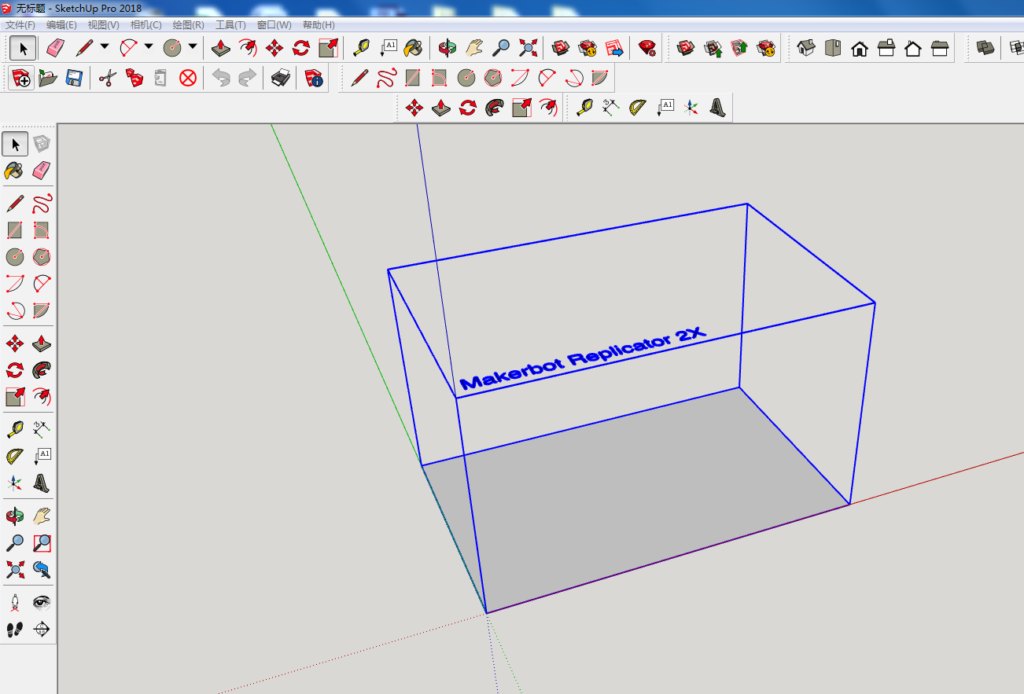This screenshot has height=694, width=1024.
Task: Select the Make Component tool
Action: [x=41, y=144]
